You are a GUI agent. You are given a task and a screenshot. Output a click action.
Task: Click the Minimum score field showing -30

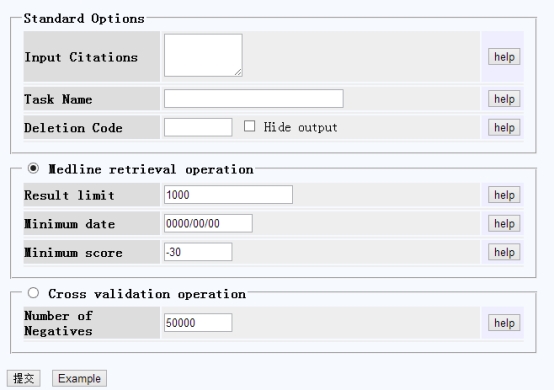coord(198,252)
